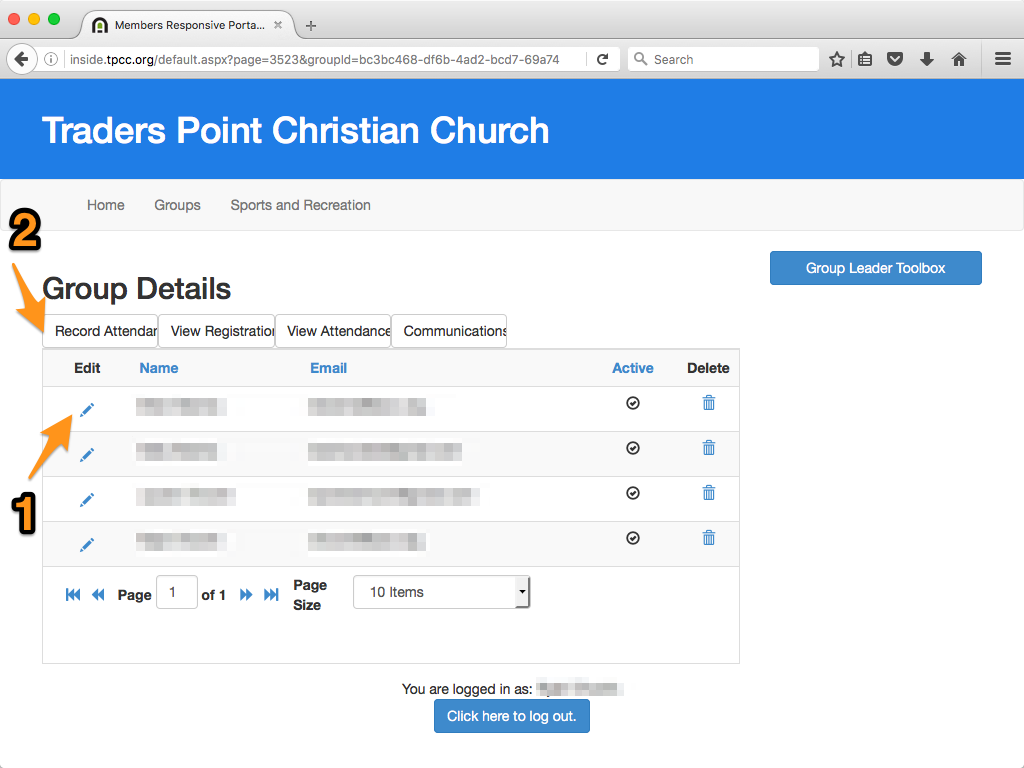The width and height of the screenshot is (1024, 768).
Task: Click the browser back arrow button
Action: [22, 59]
